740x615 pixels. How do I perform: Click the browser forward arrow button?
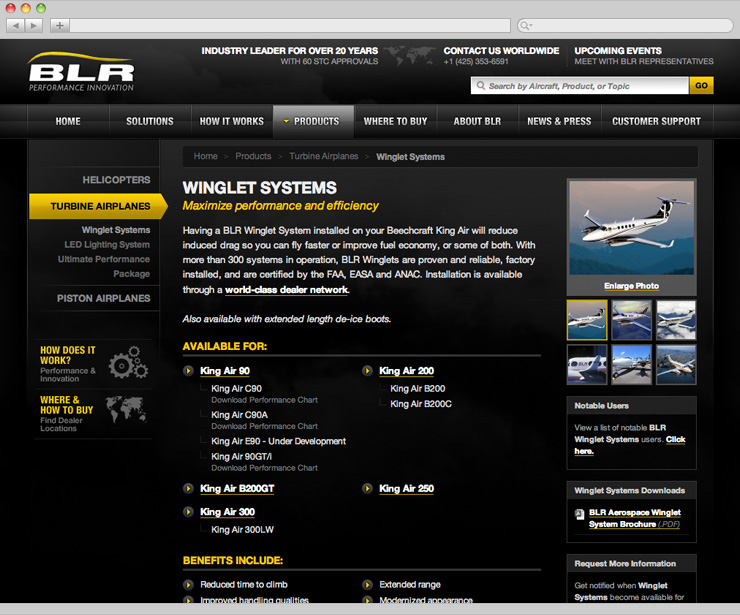[34, 25]
